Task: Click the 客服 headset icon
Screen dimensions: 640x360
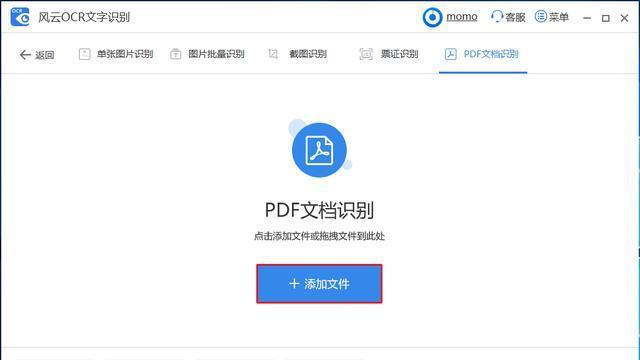Action: [496, 17]
